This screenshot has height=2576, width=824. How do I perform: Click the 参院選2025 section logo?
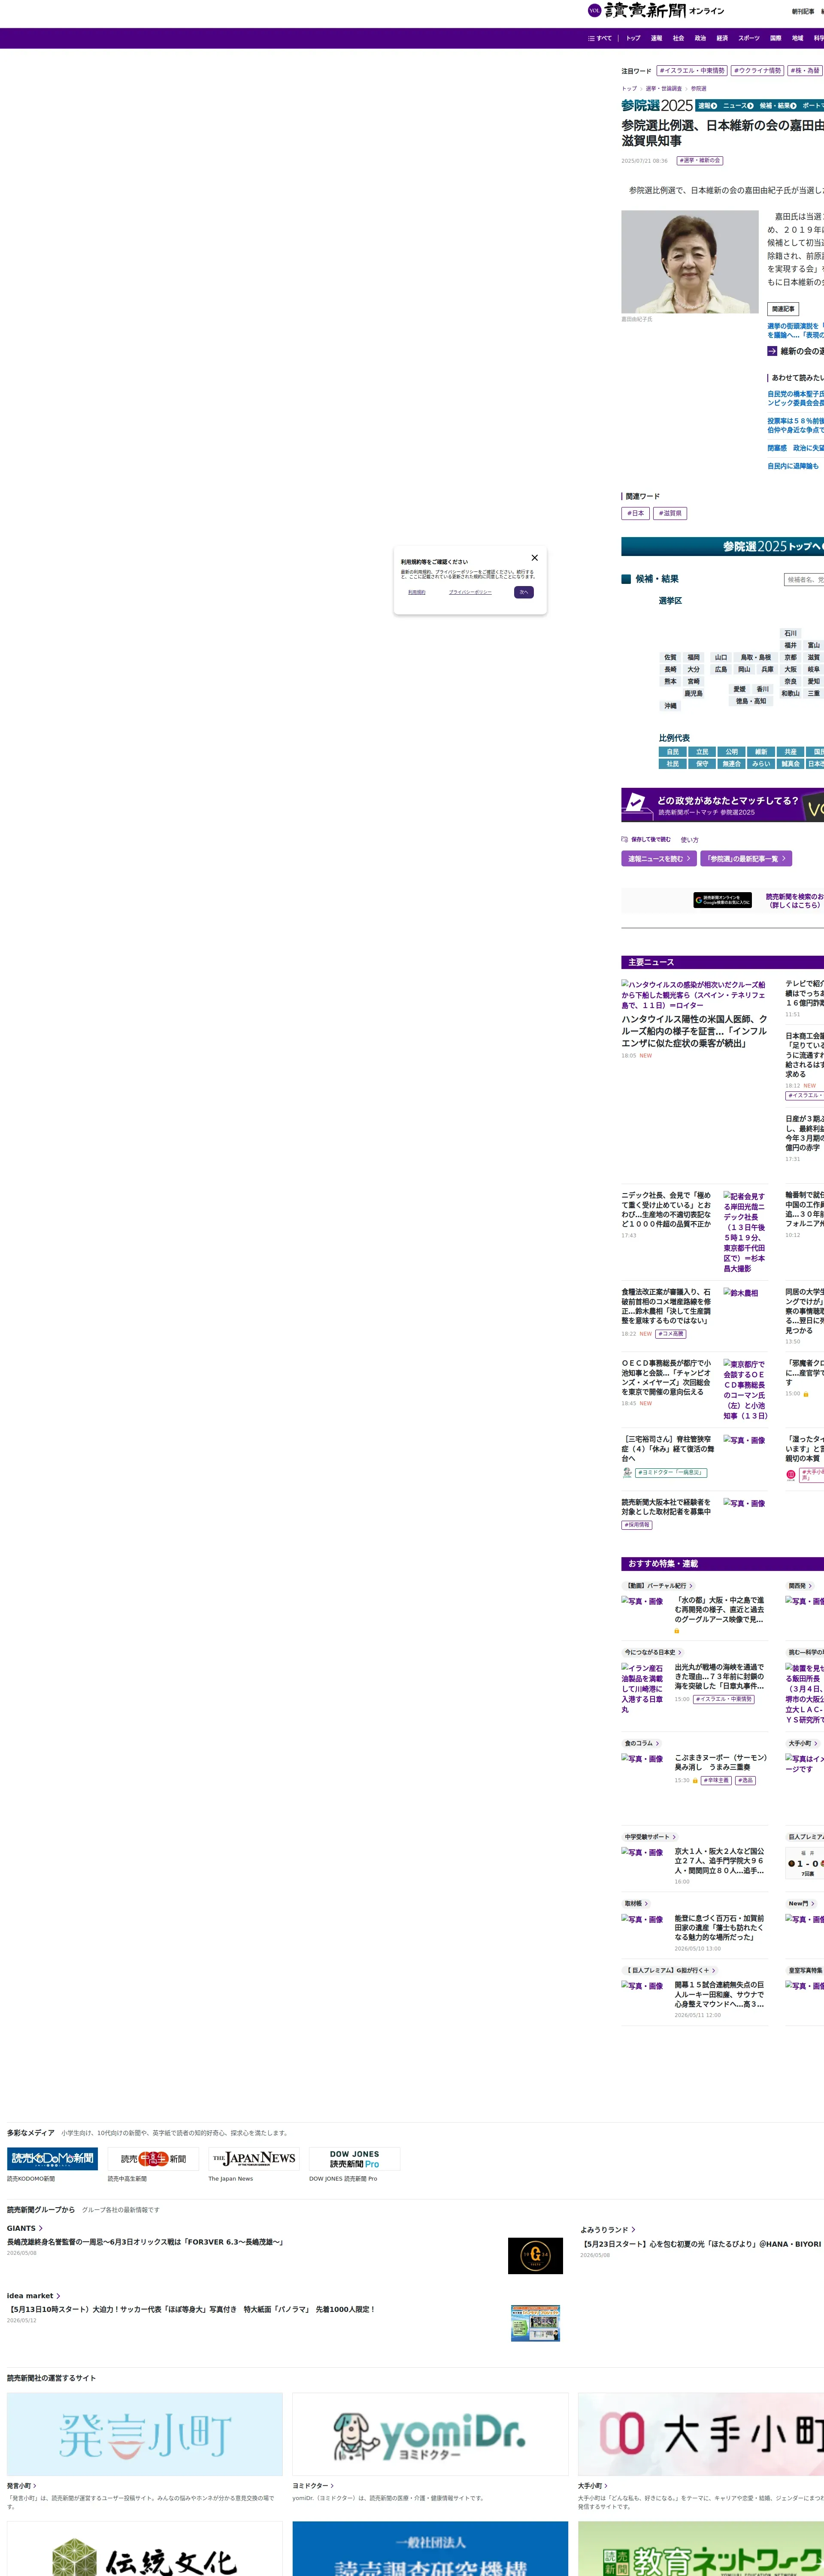pos(657,106)
